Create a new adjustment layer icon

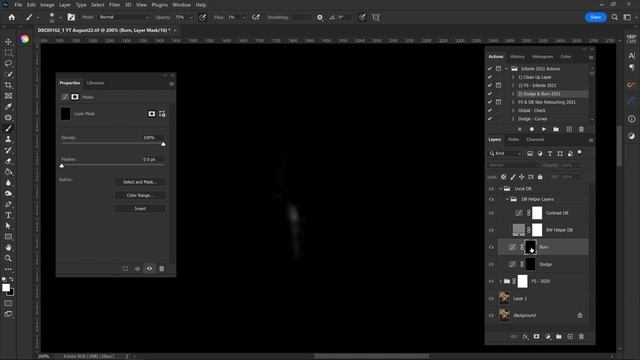(x=548, y=336)
